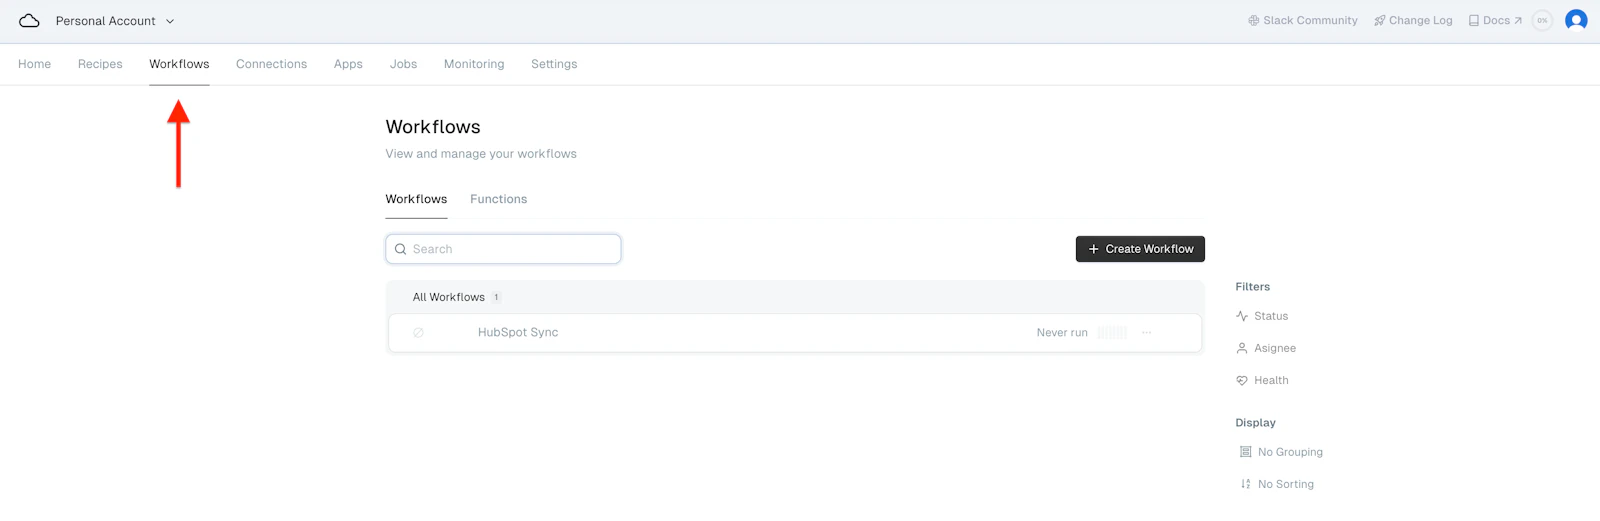
Task: Open the Docs external link
Action: point(1495,20)
